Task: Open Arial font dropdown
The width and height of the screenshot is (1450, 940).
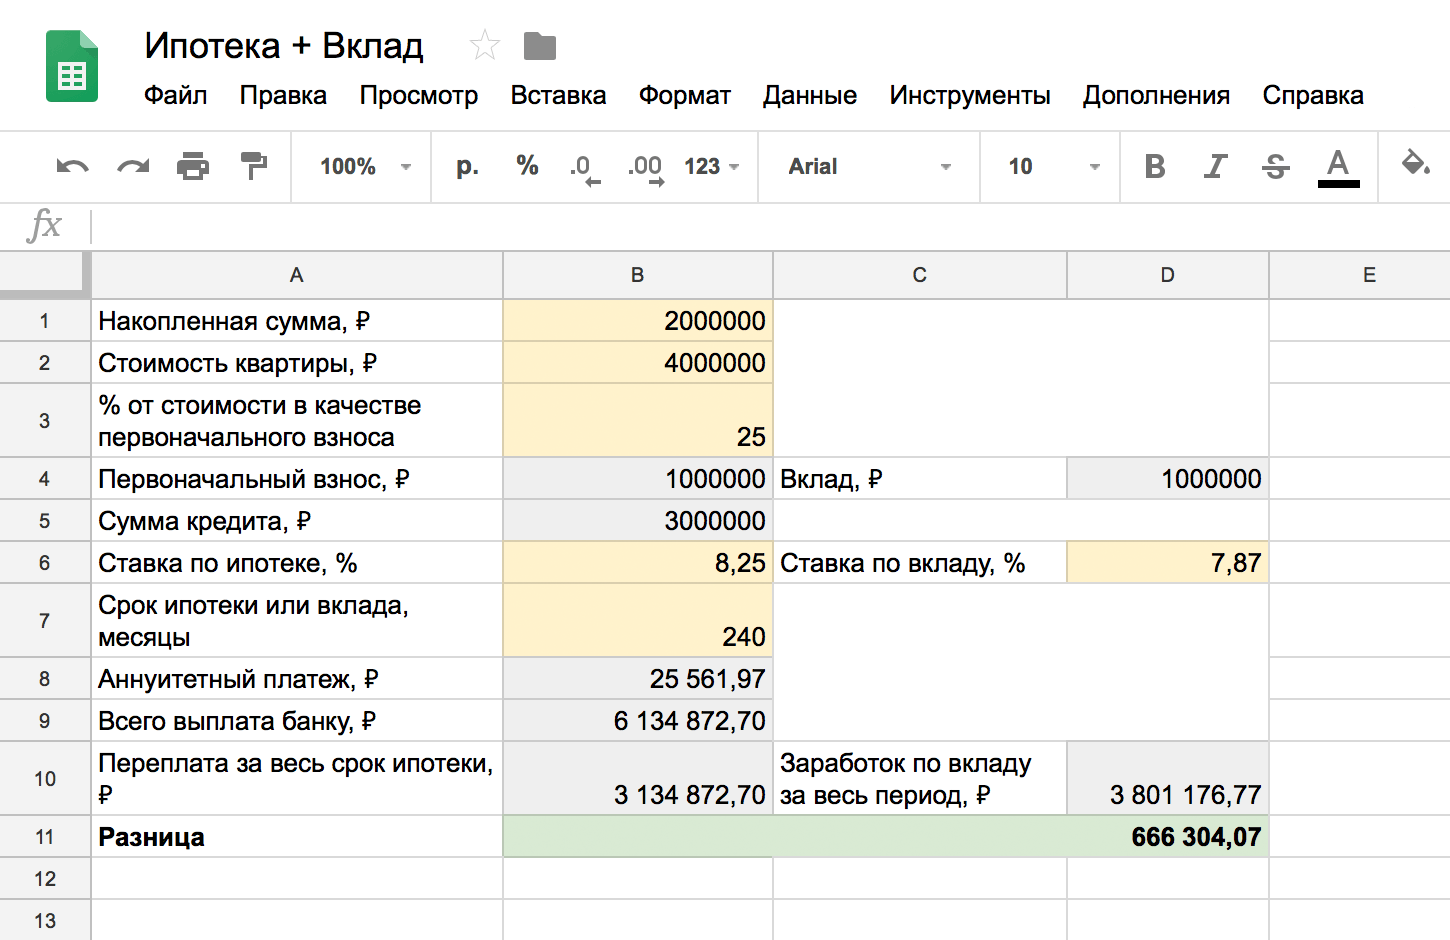Action: (x=870, y=167)
